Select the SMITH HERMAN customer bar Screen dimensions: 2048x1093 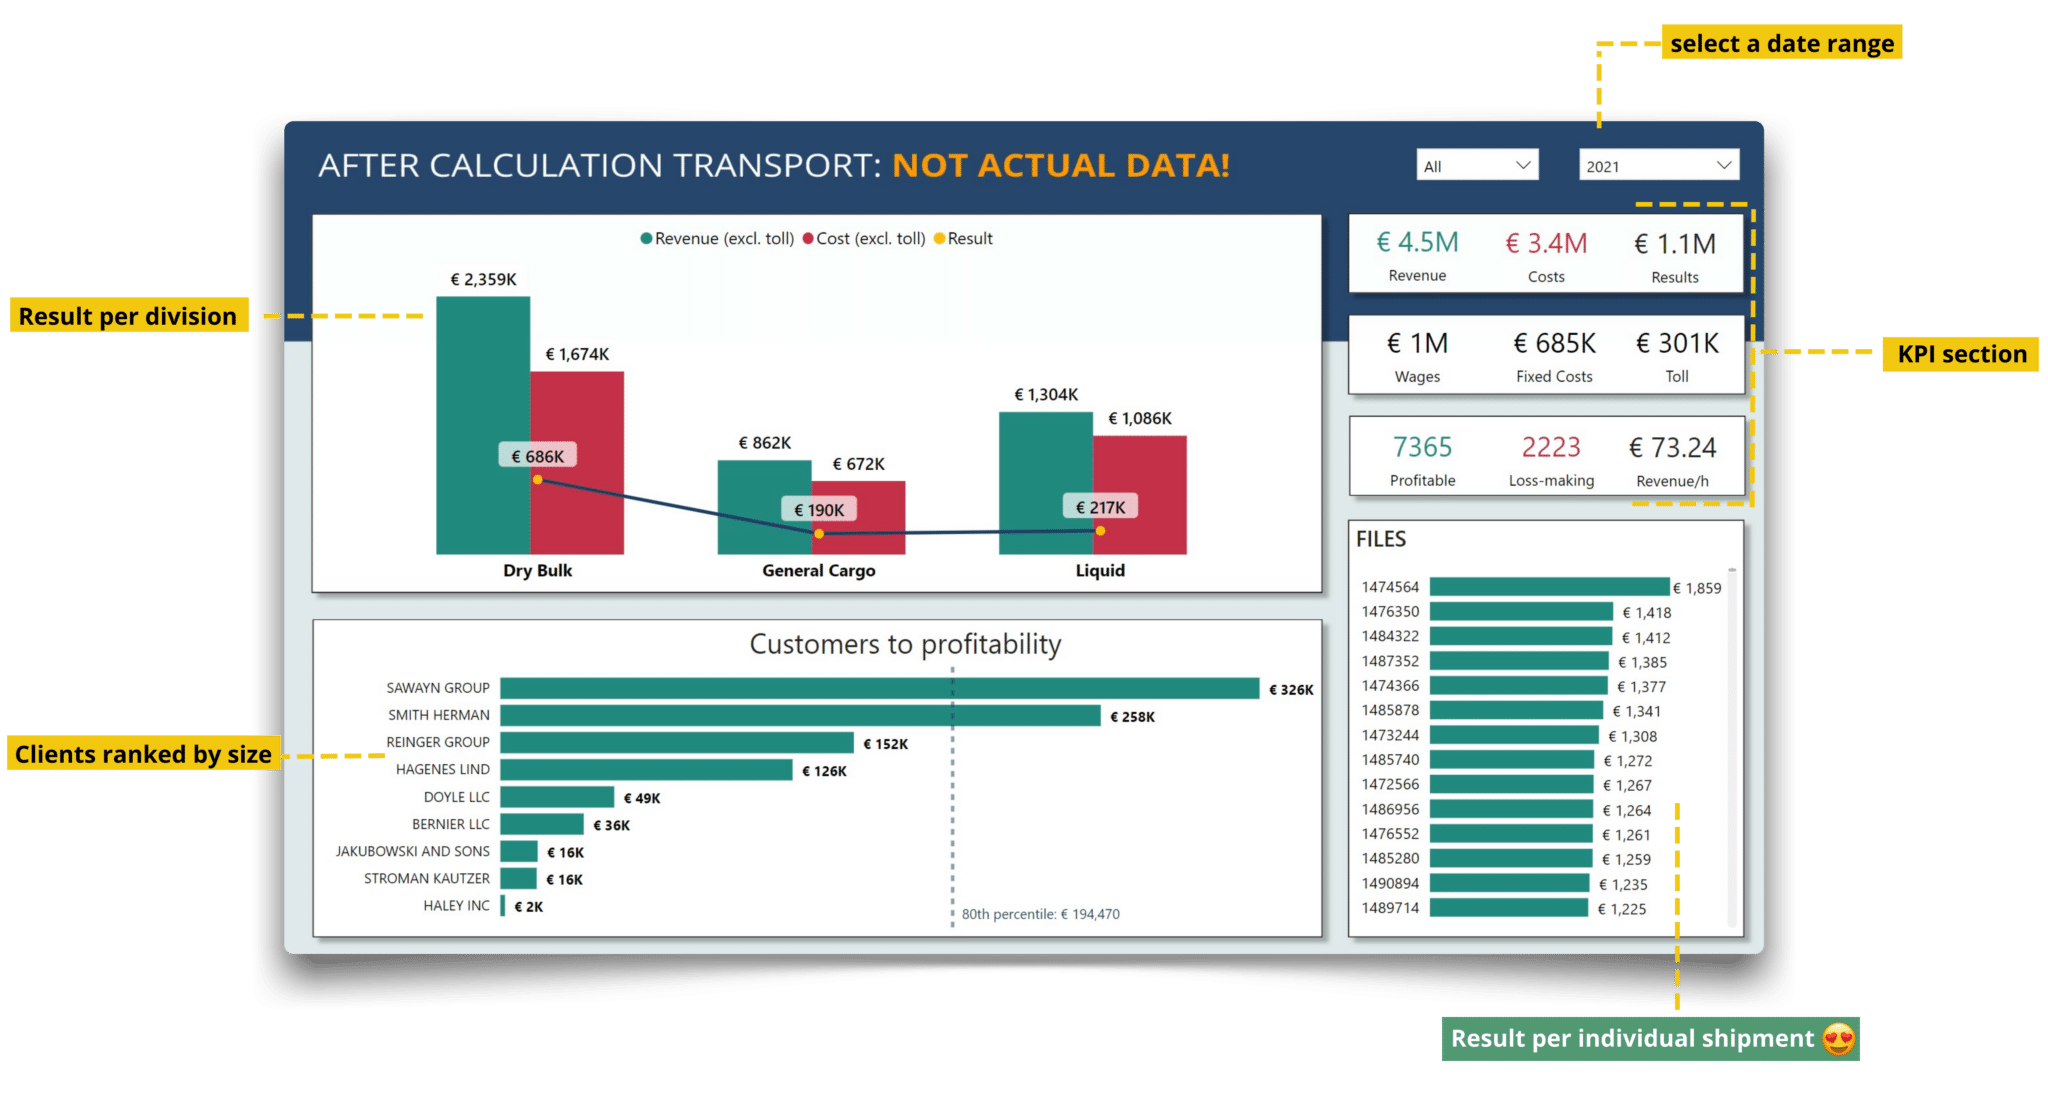[800, 715]
